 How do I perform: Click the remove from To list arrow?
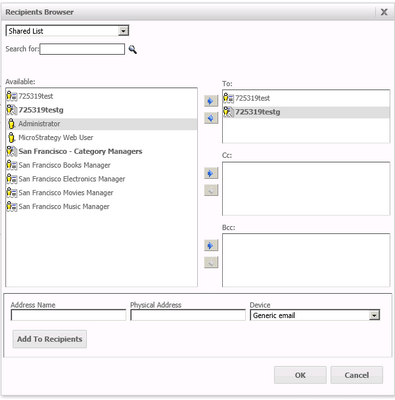[x=211, y=118]
